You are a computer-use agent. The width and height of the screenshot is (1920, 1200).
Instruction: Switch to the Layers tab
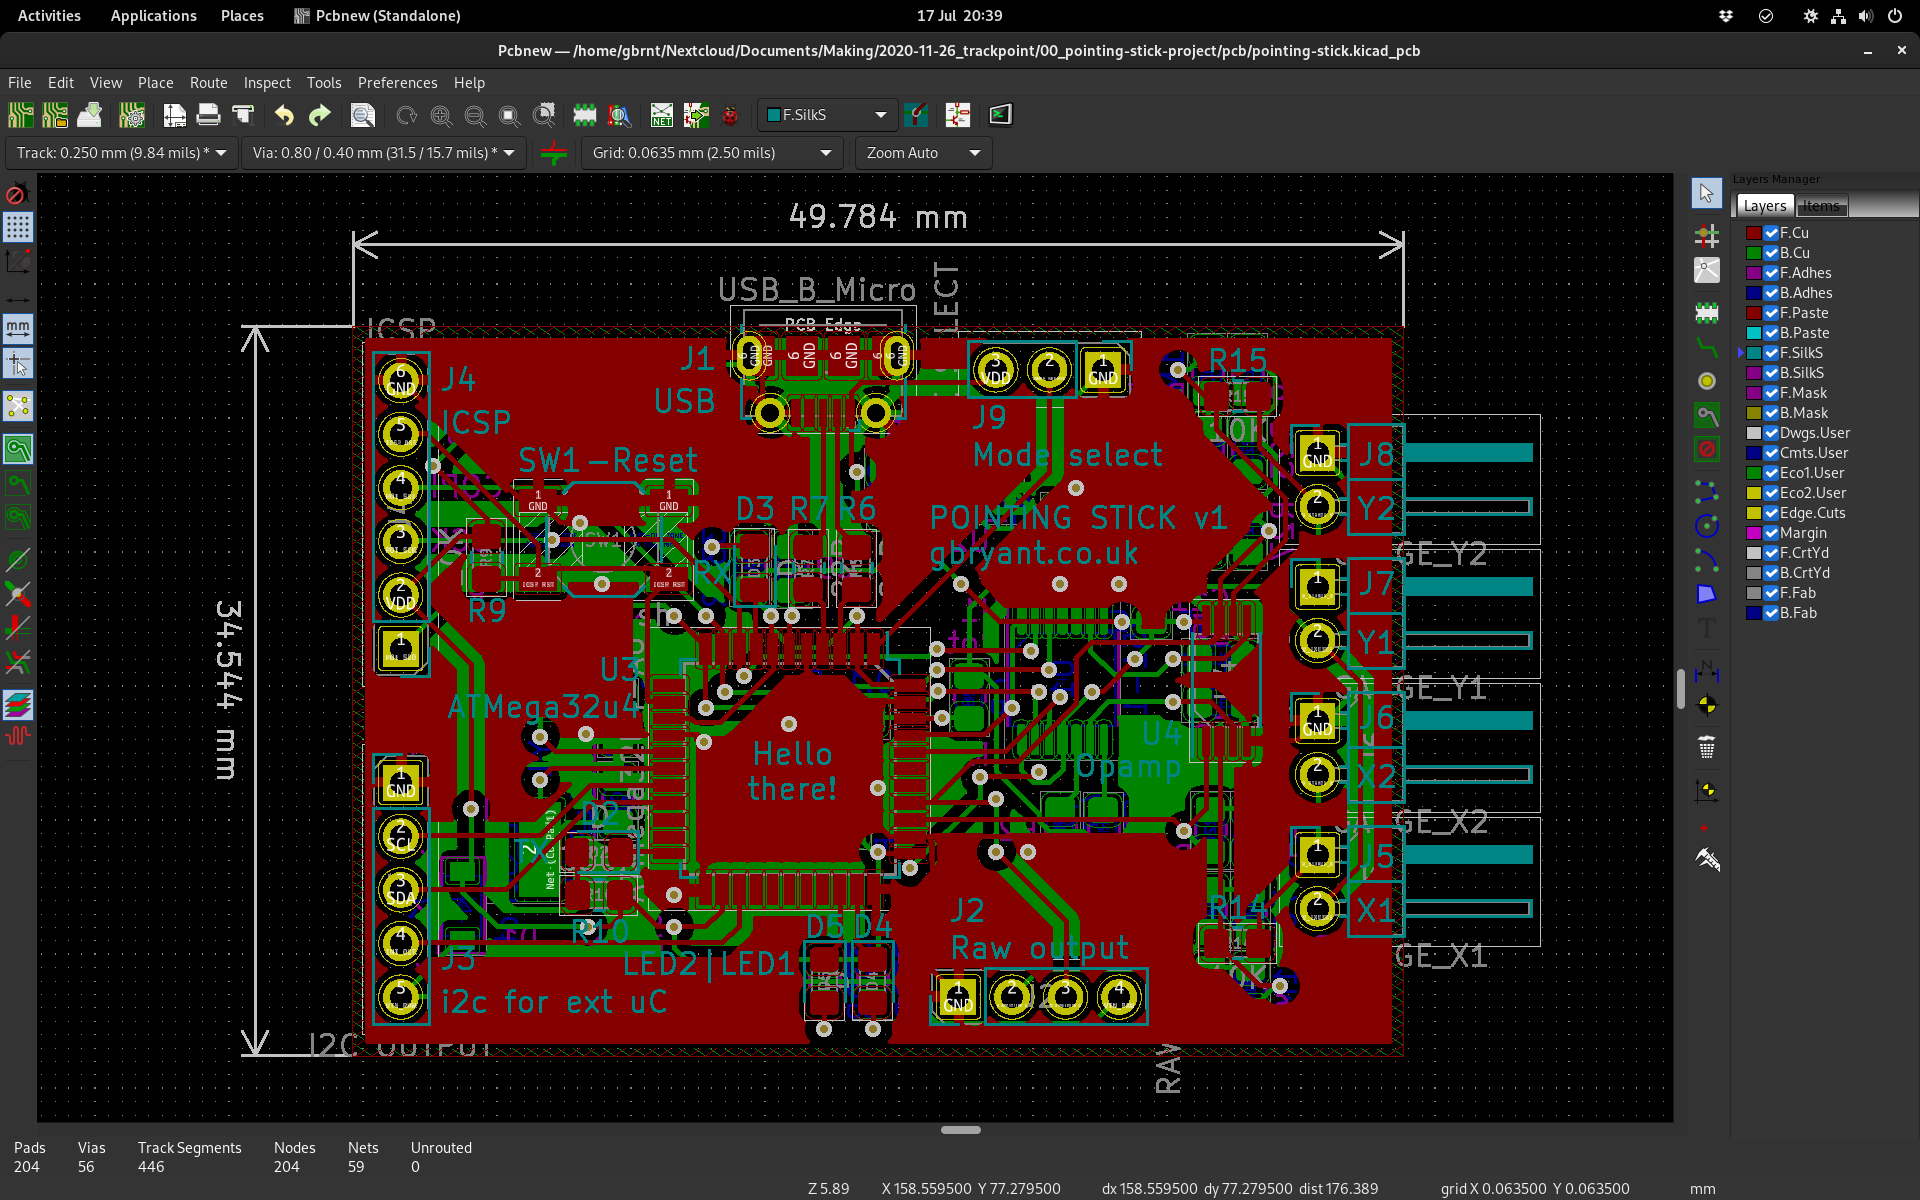tap(1764, 206)
